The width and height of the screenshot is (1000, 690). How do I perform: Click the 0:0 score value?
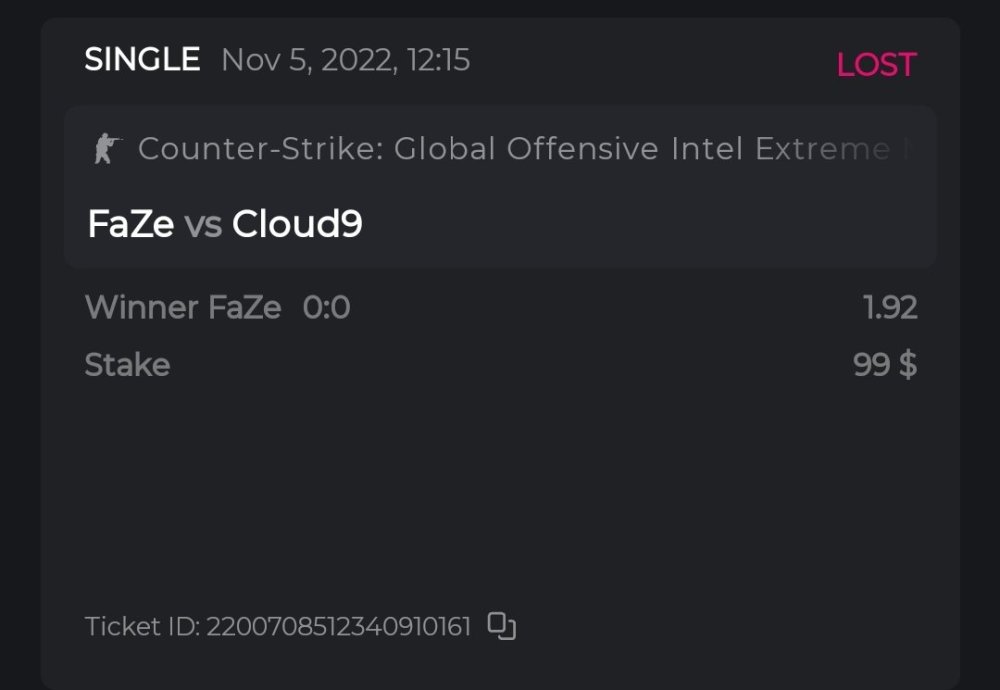point(326,307)
